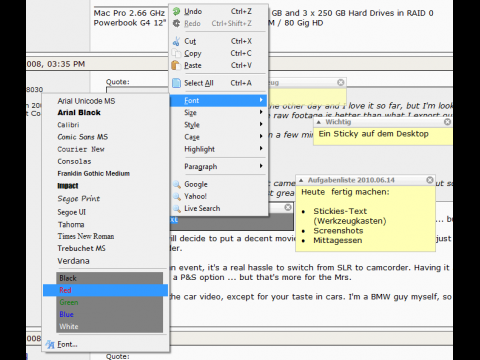Select Segoe UI font
This screenshot has height=360, width=480.
(x=105, y=212)
